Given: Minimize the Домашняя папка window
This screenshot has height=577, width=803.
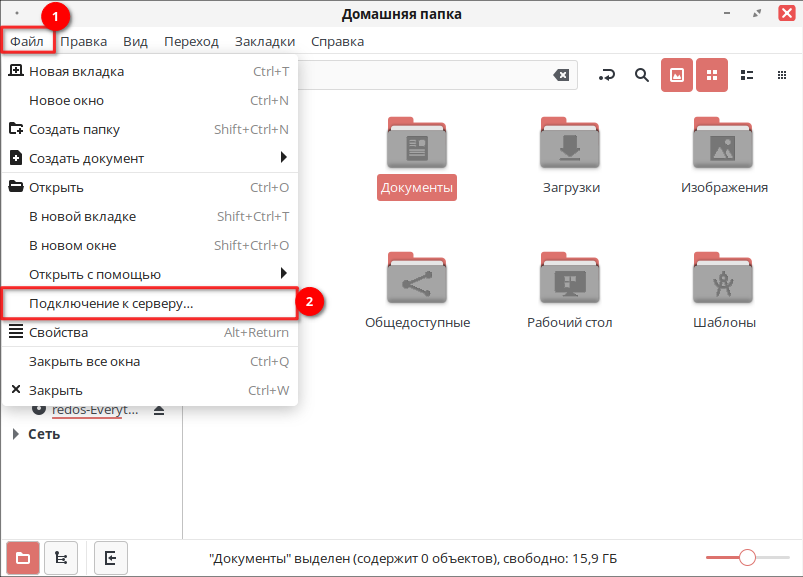Looking at the screenshot, I should coord(727,13).
